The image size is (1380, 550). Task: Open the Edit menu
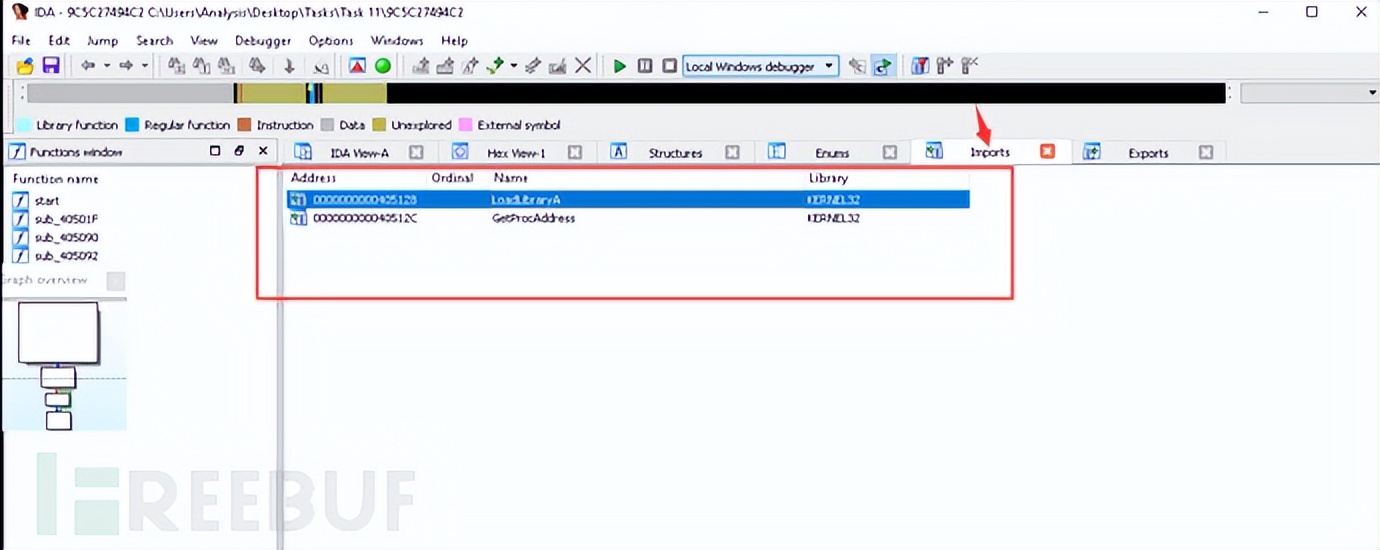pyautogui.click(x=59, y=41)
